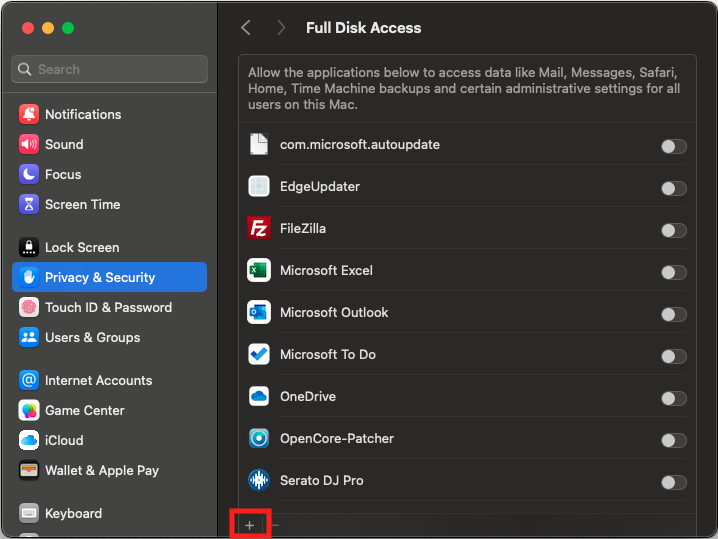Viewport: 718px width, 539px height.
Task: Click the Microsoft Excel app icon
Action: (259, 270)
